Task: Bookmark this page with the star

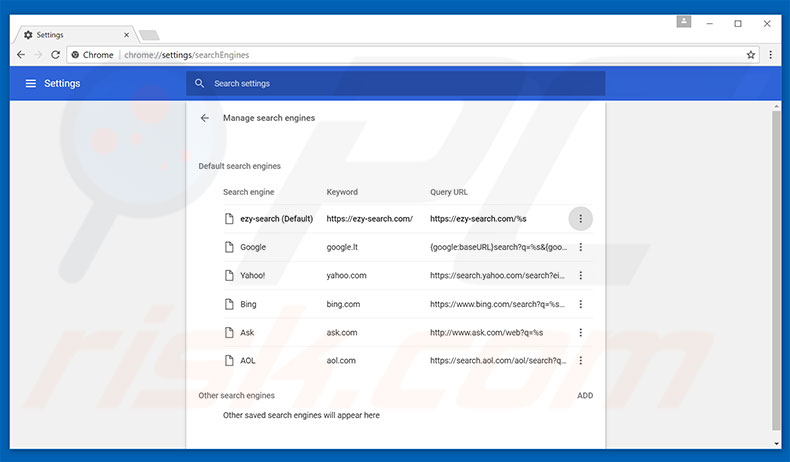Action: point(751,55)
